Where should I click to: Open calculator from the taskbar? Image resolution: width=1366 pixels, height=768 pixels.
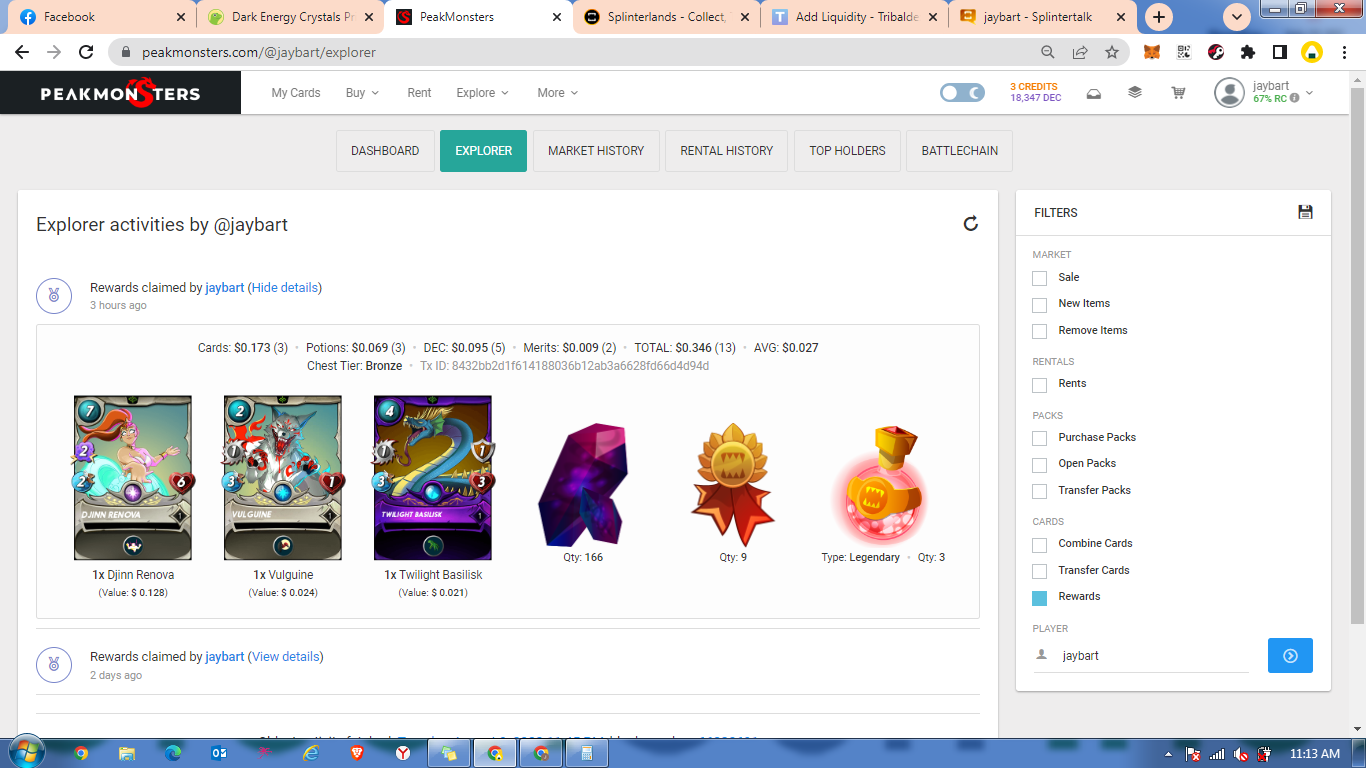click(x=587, y=753)
